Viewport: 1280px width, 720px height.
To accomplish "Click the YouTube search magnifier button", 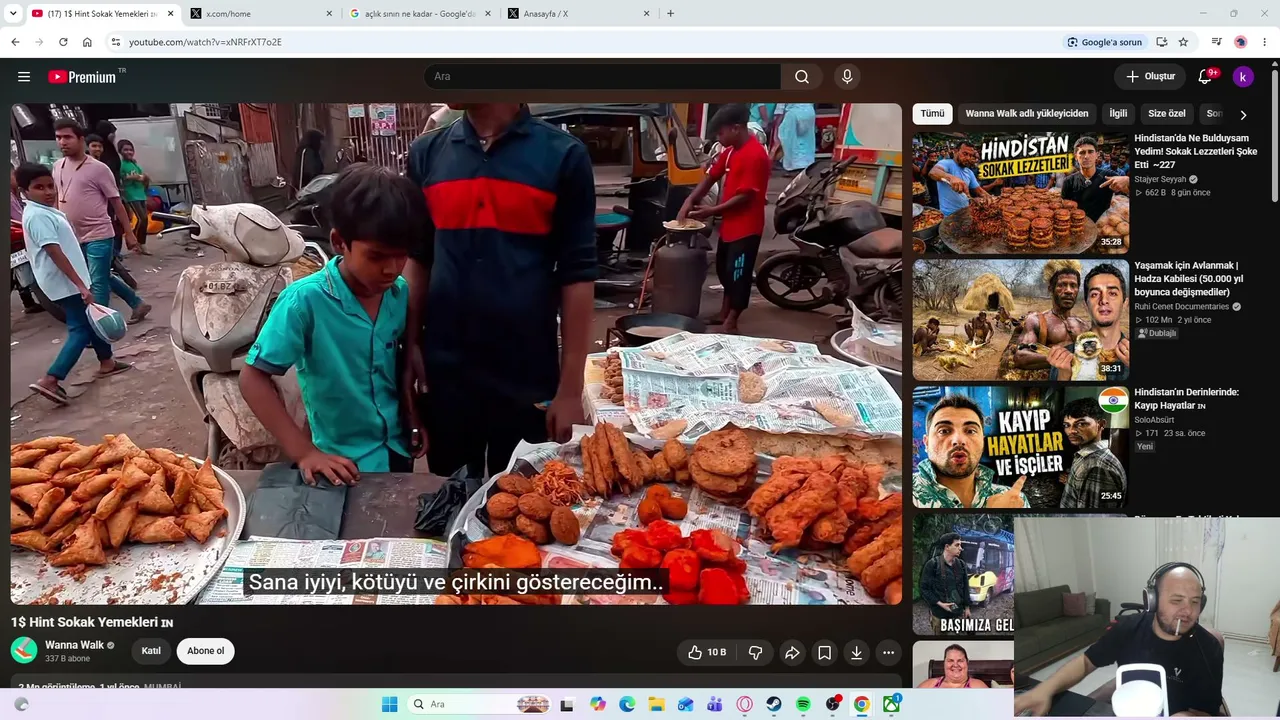I will (802, 77).
